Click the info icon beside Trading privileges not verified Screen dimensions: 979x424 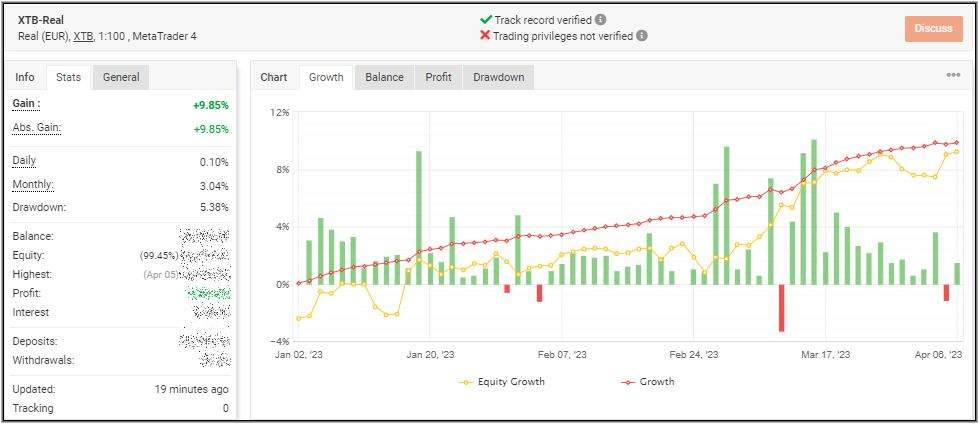642,35
